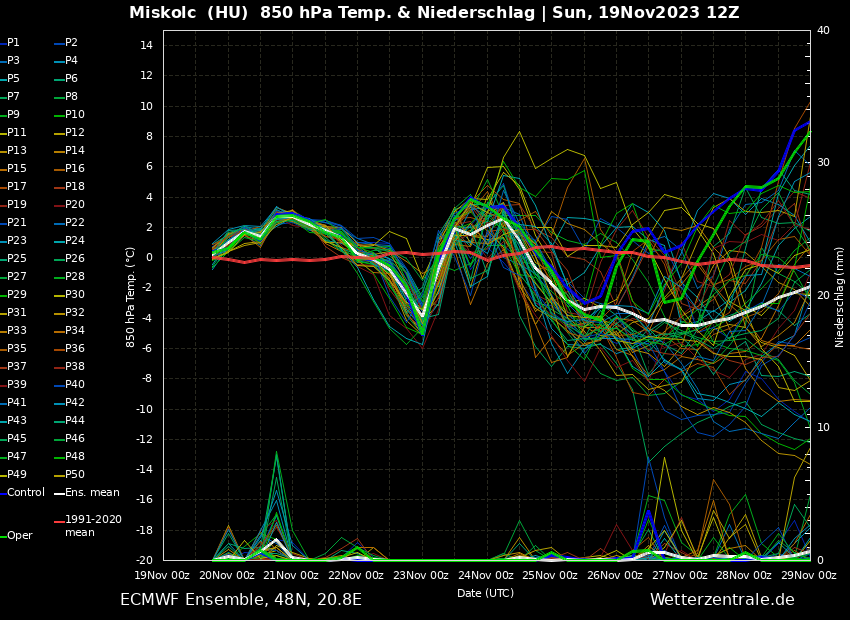
Task: Click the 29Nov 00z date tick
Action: [x=808, y=575]
